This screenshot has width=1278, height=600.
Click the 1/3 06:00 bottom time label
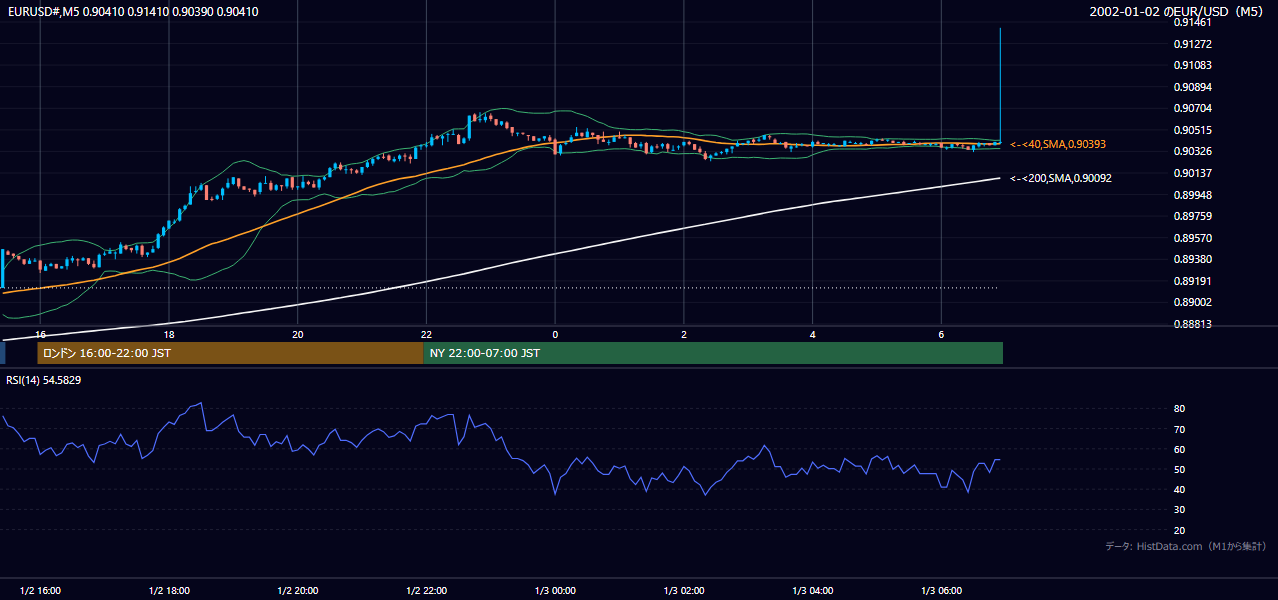point(941,591)
